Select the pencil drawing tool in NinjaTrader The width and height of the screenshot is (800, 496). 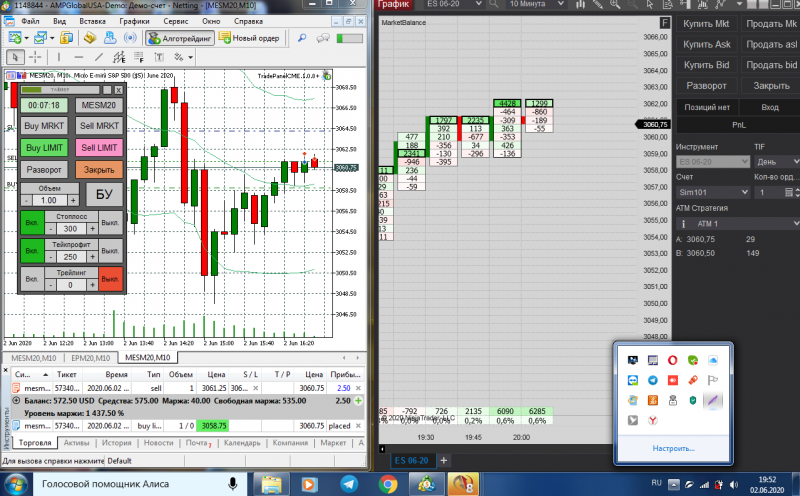pos(597,4)
